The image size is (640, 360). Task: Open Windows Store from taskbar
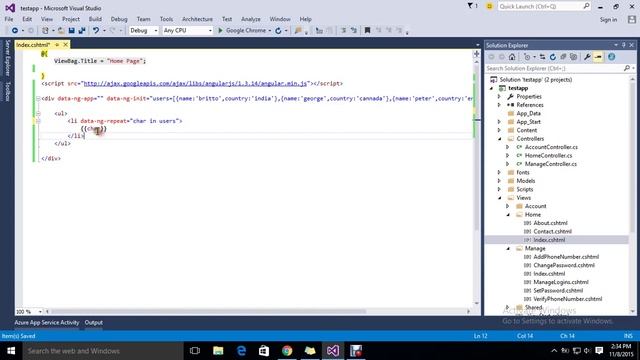(264, 351)
